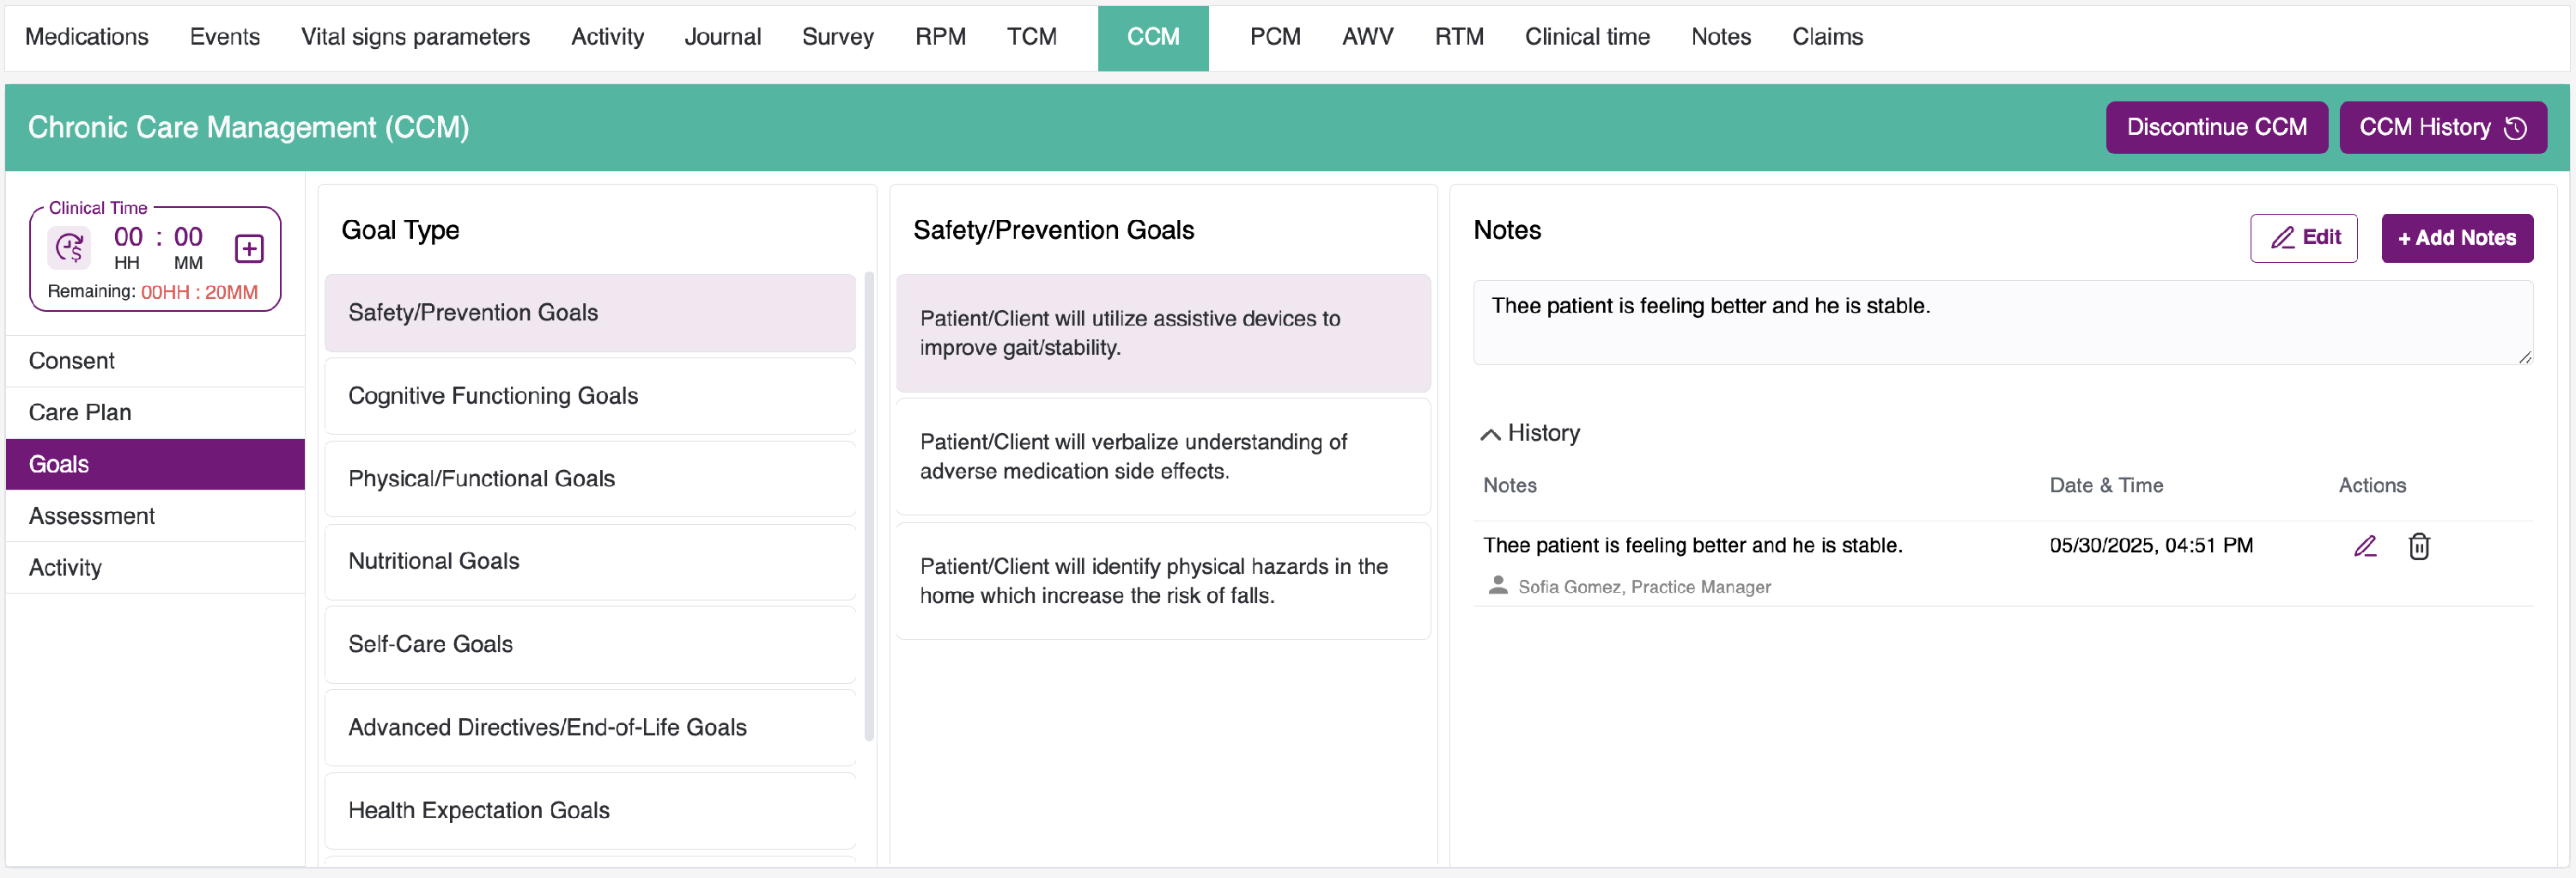Click the add clinical time plus icon
2576x878 pixels.
pyautogui.click(x=249, y=248)
